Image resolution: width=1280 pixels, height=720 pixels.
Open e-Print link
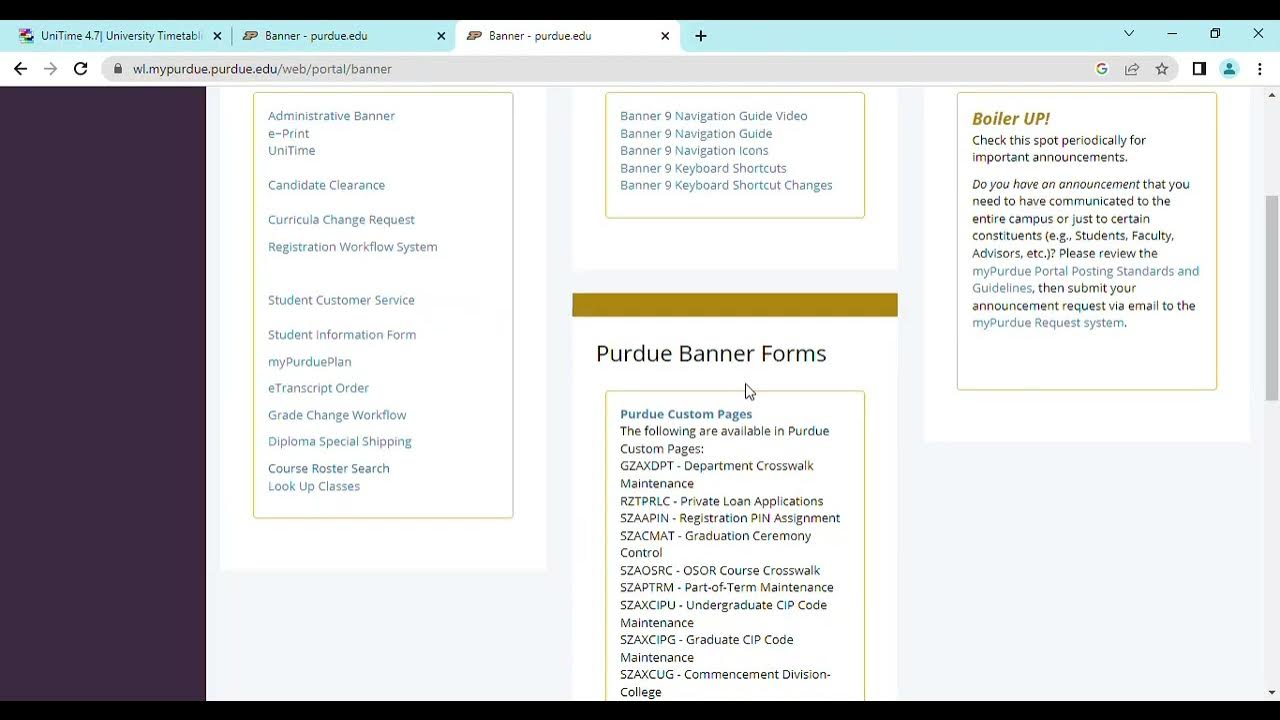[x=288, y=133]
